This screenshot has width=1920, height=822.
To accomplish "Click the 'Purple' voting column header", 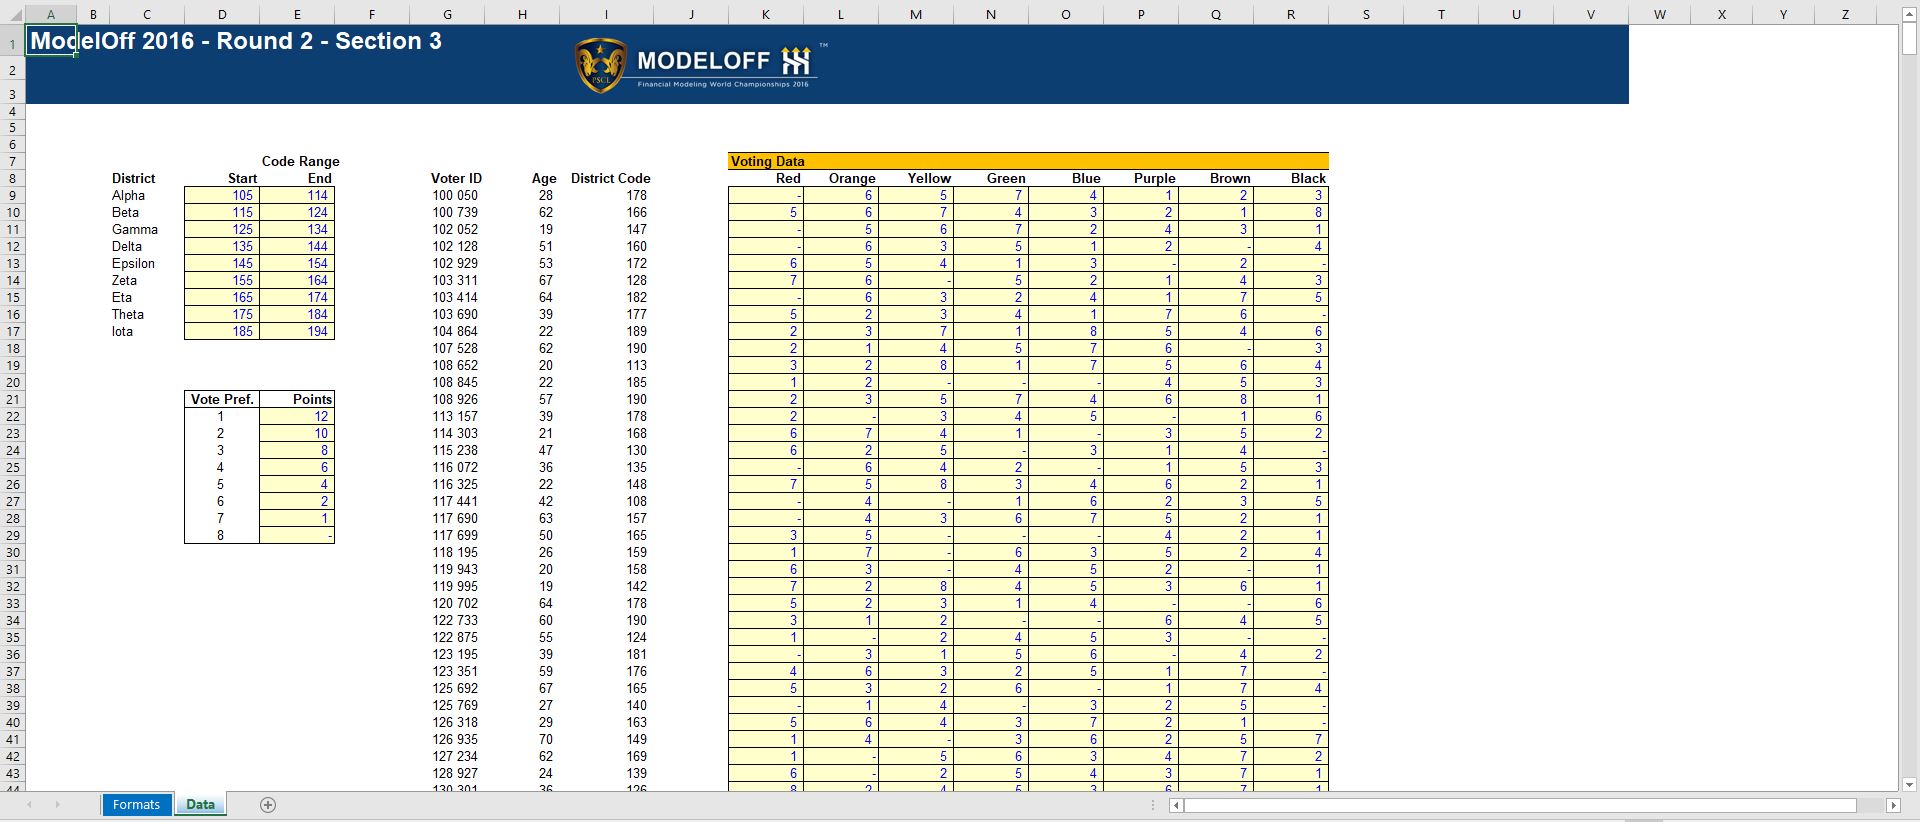I will [1154, 179].
